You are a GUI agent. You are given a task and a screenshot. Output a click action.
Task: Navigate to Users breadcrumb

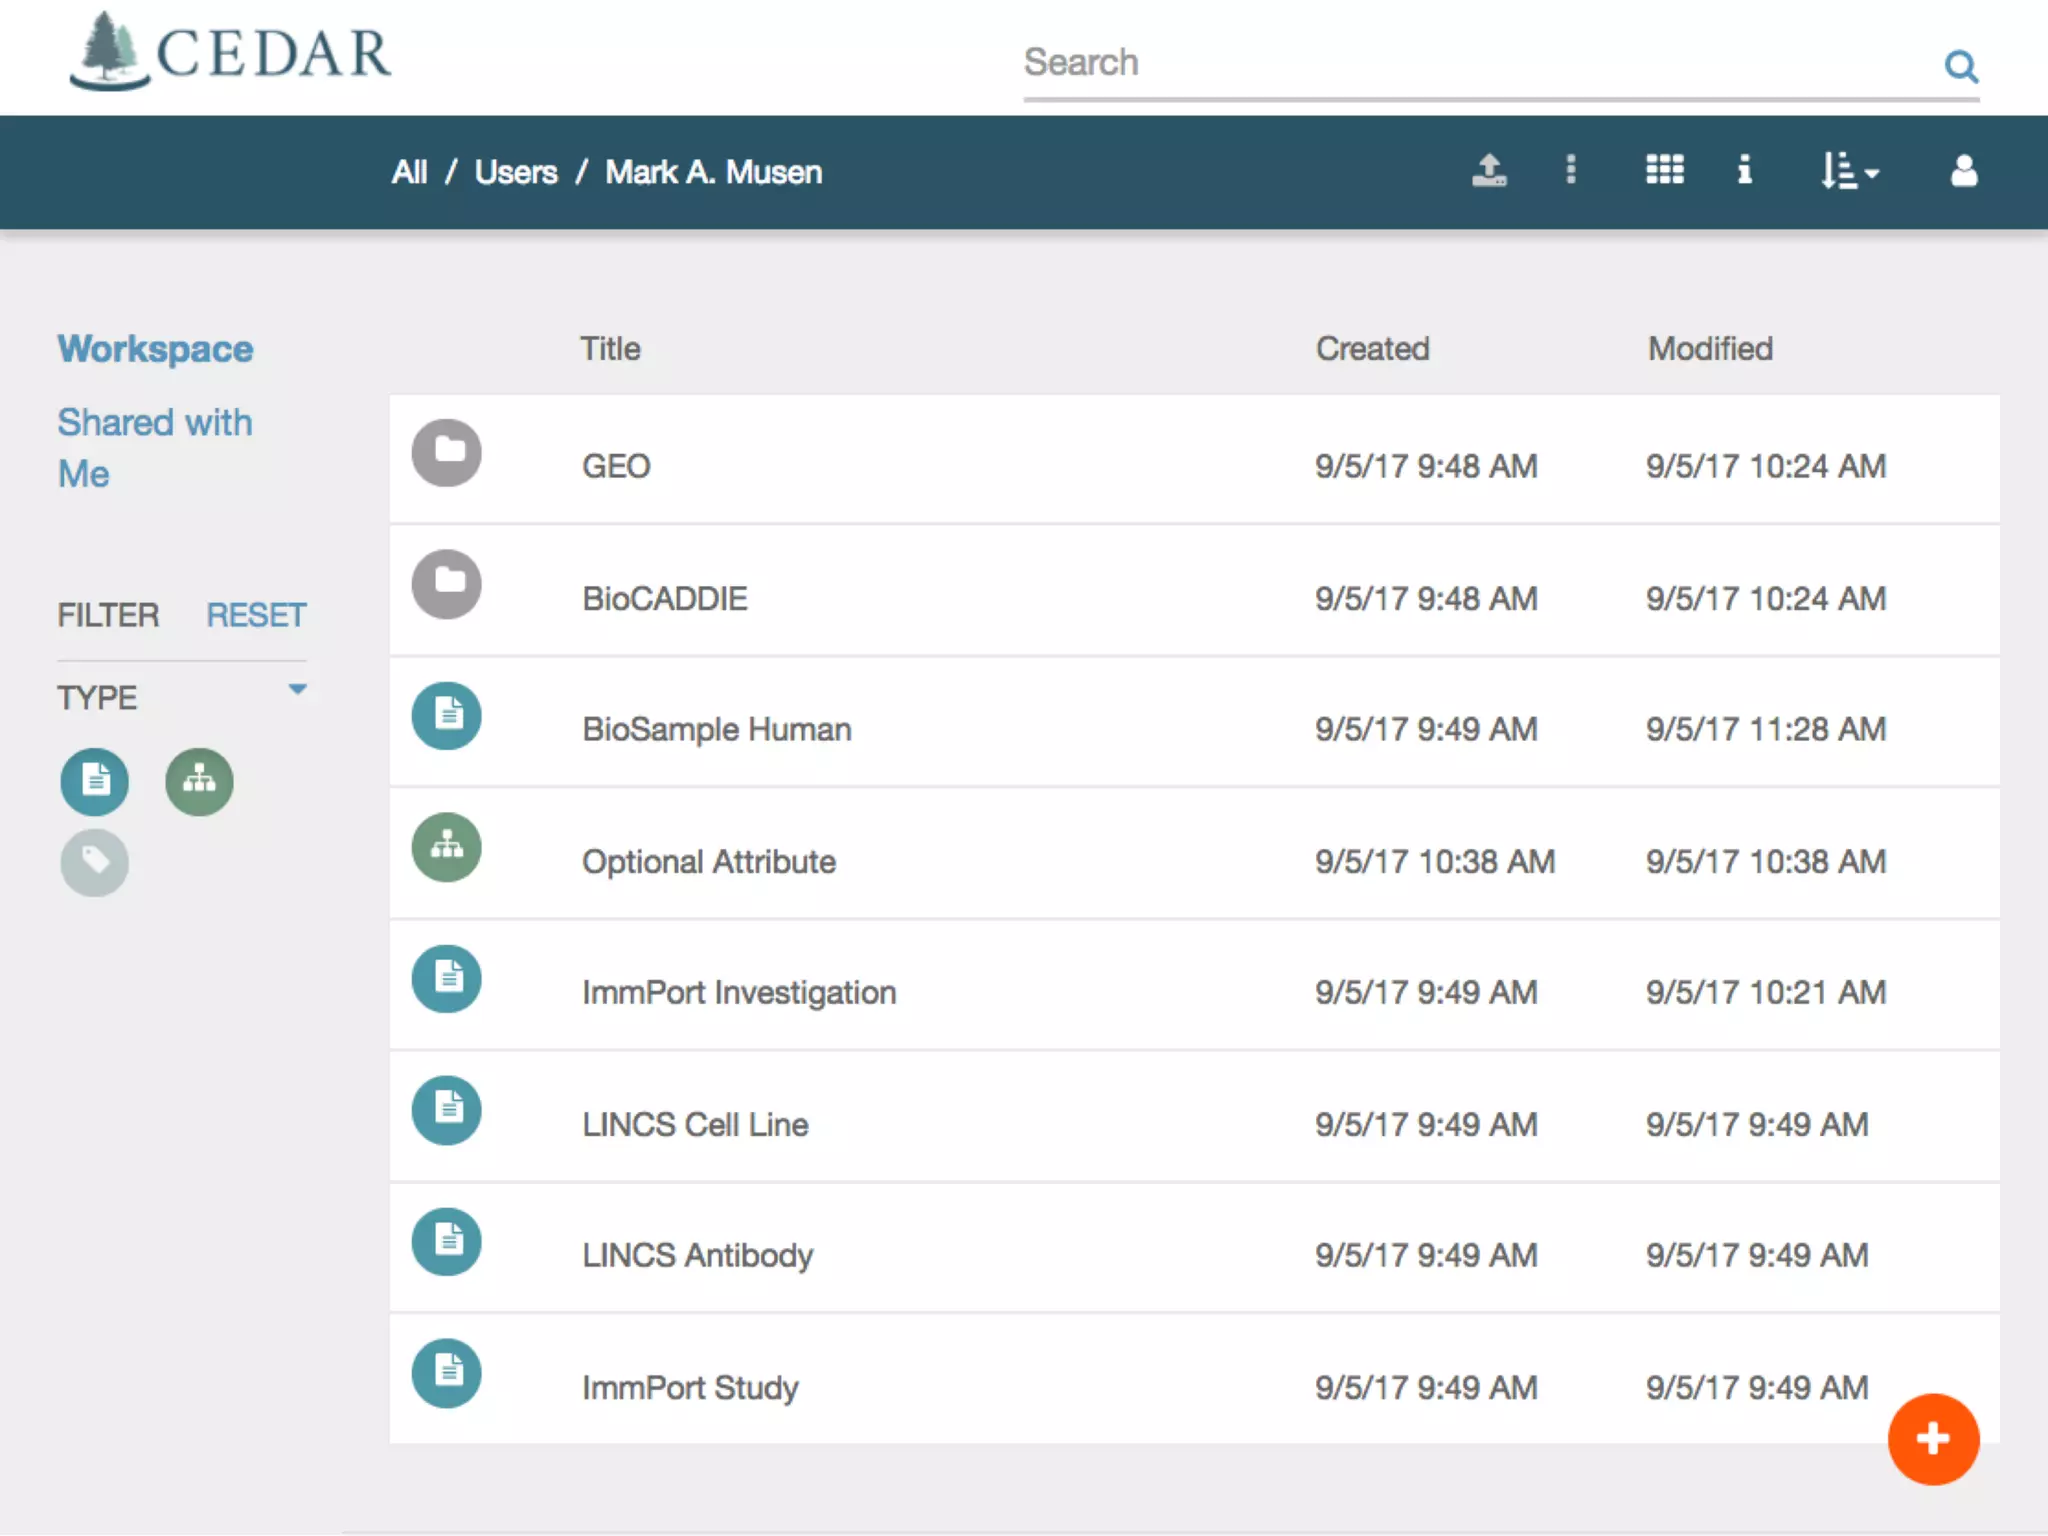[x=516, y=172]
